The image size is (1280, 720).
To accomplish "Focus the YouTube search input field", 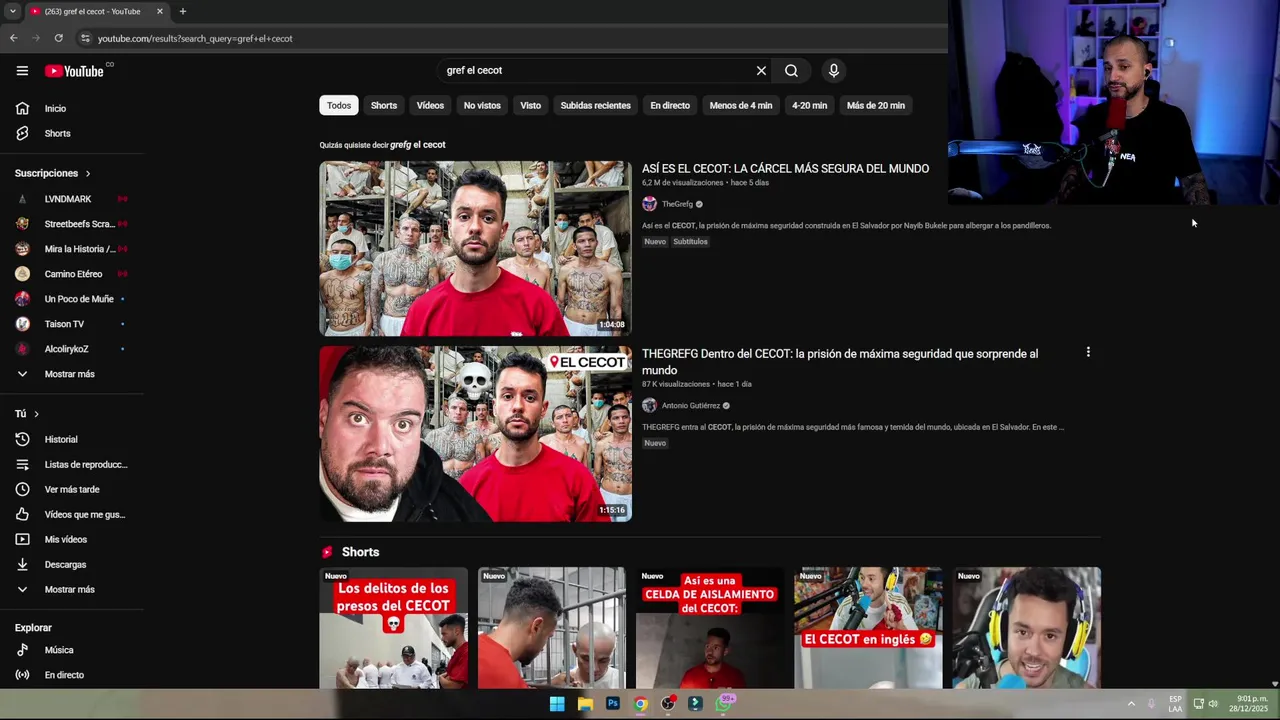I will click(x=595, y=71).
